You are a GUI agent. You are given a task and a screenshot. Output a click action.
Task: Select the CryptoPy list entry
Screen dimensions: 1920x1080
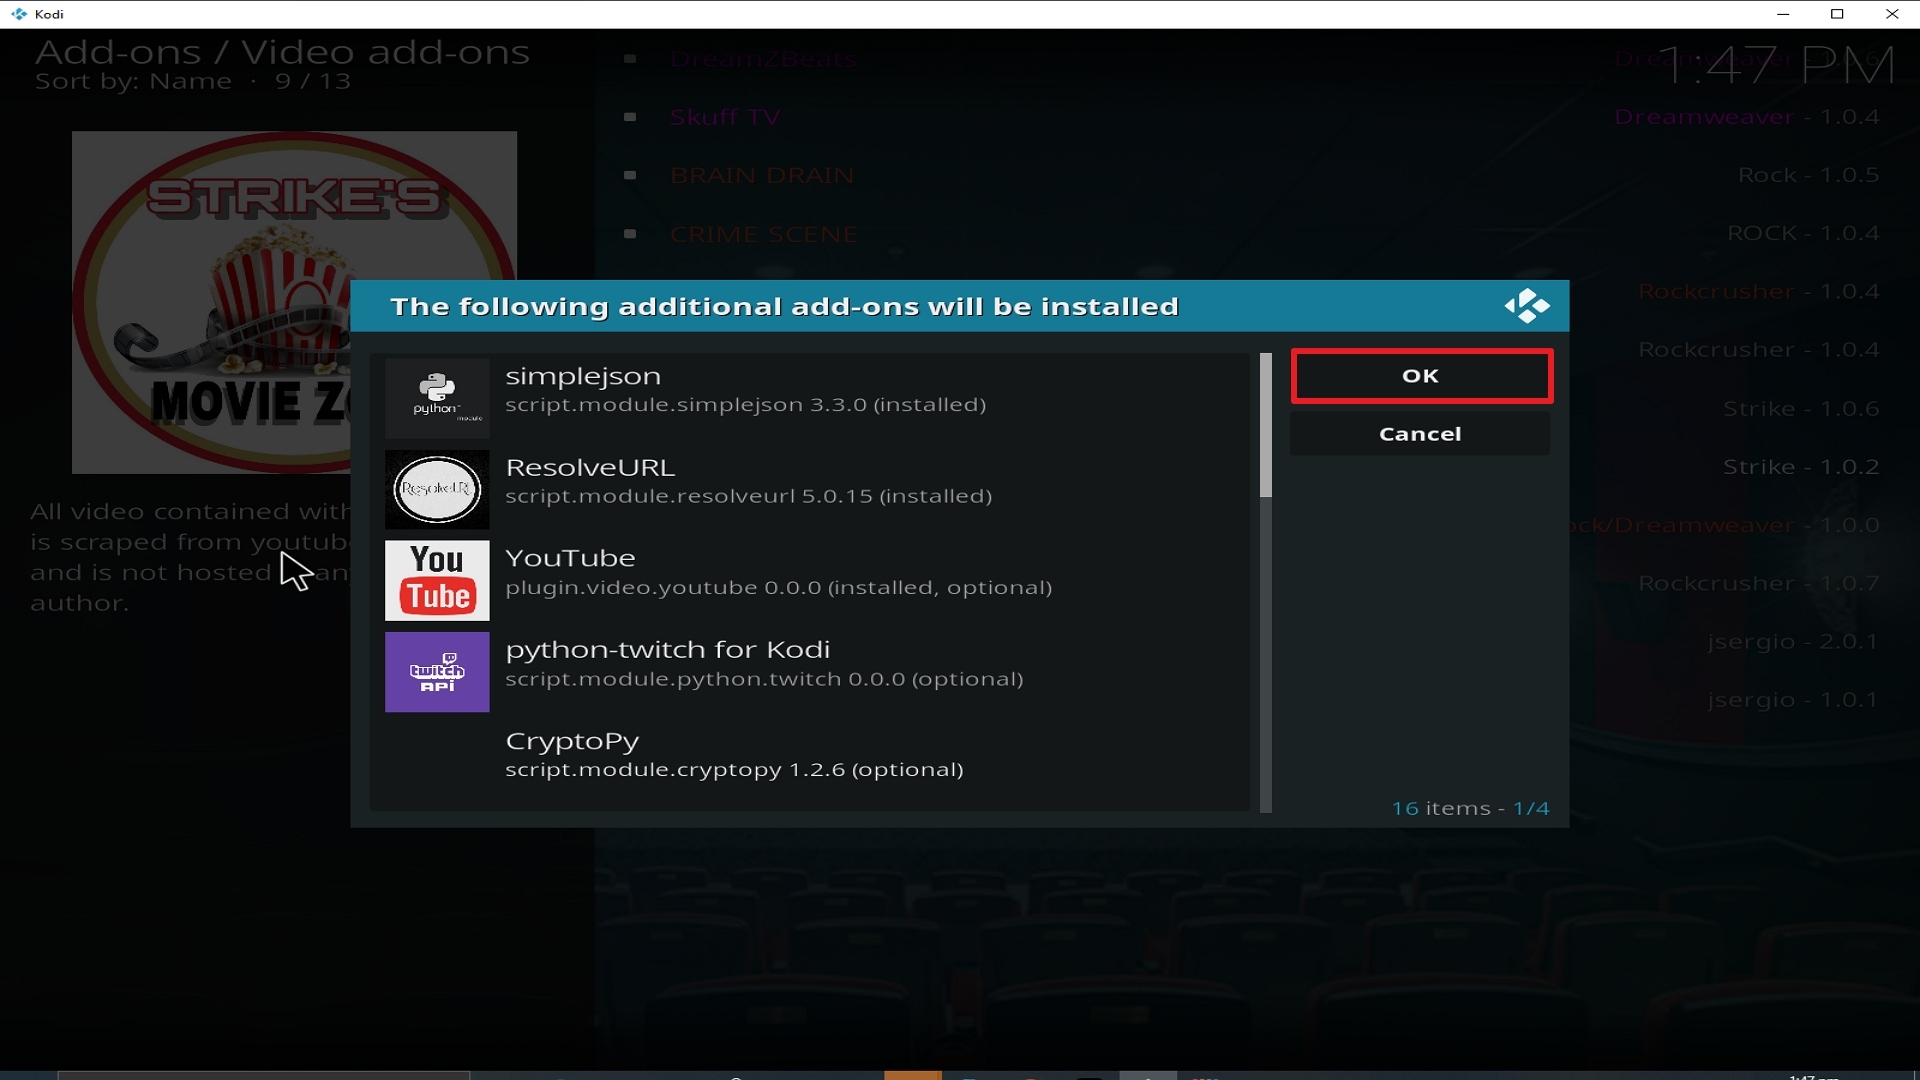click(x=810, y=755)
